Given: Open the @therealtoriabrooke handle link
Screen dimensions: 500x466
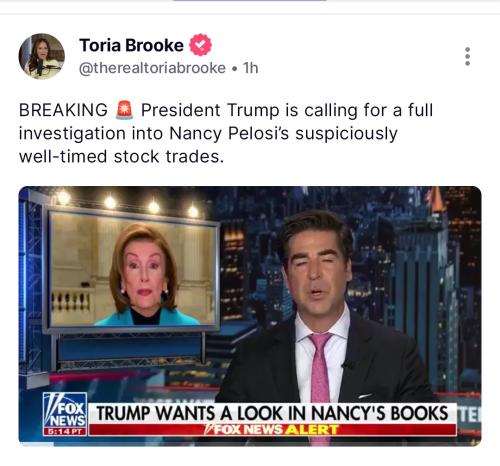Looking at the screenshot, I should [152, 68].
